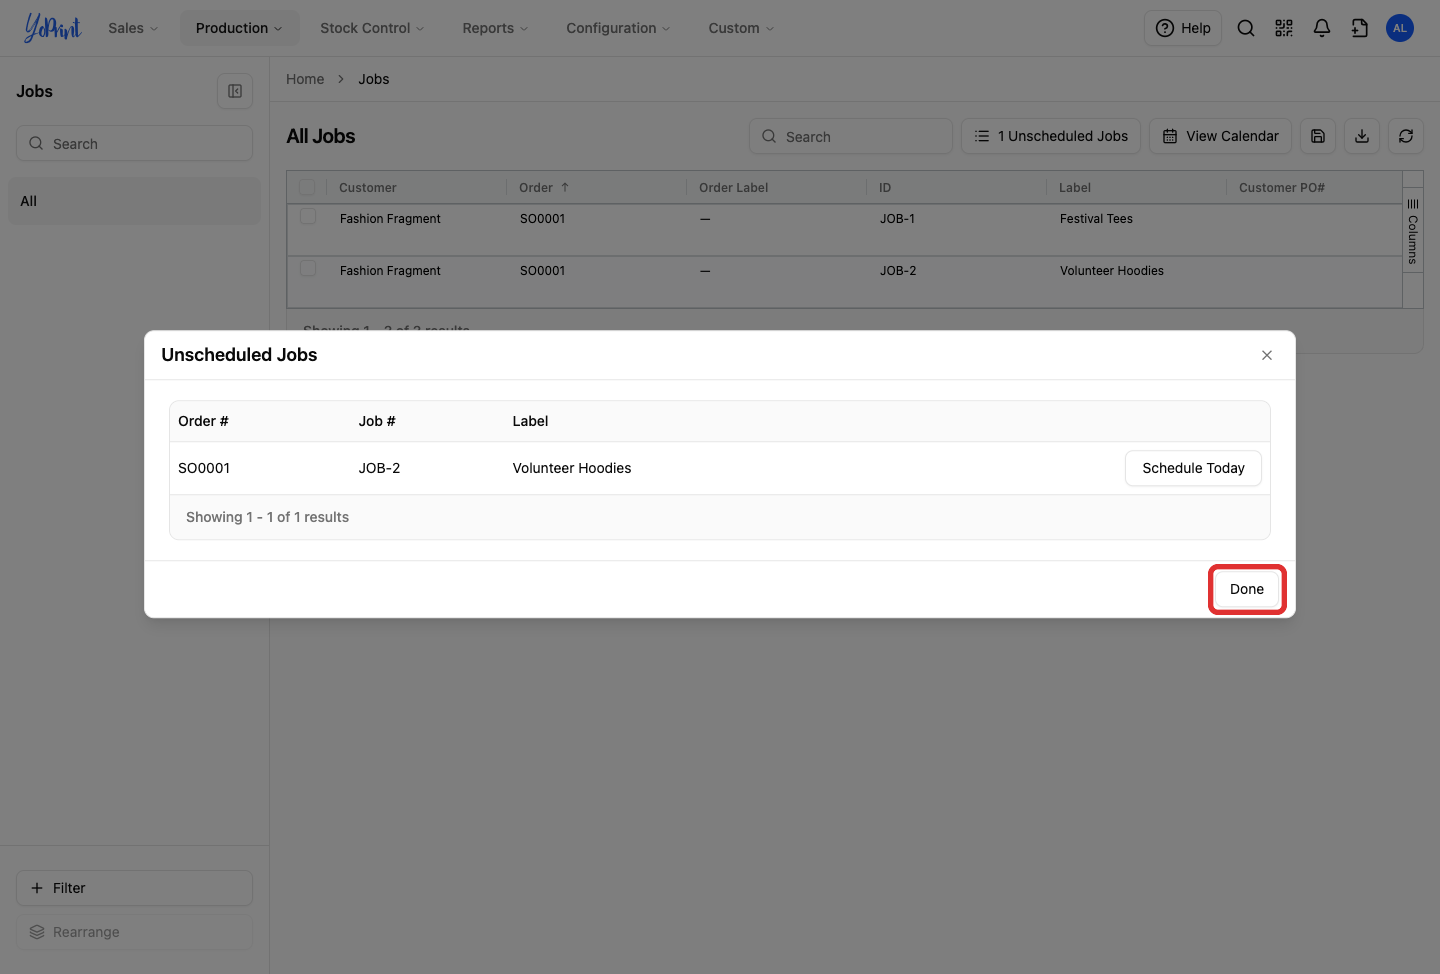
Task: Open the notifications bell icon
Action: click(1322, 28)
